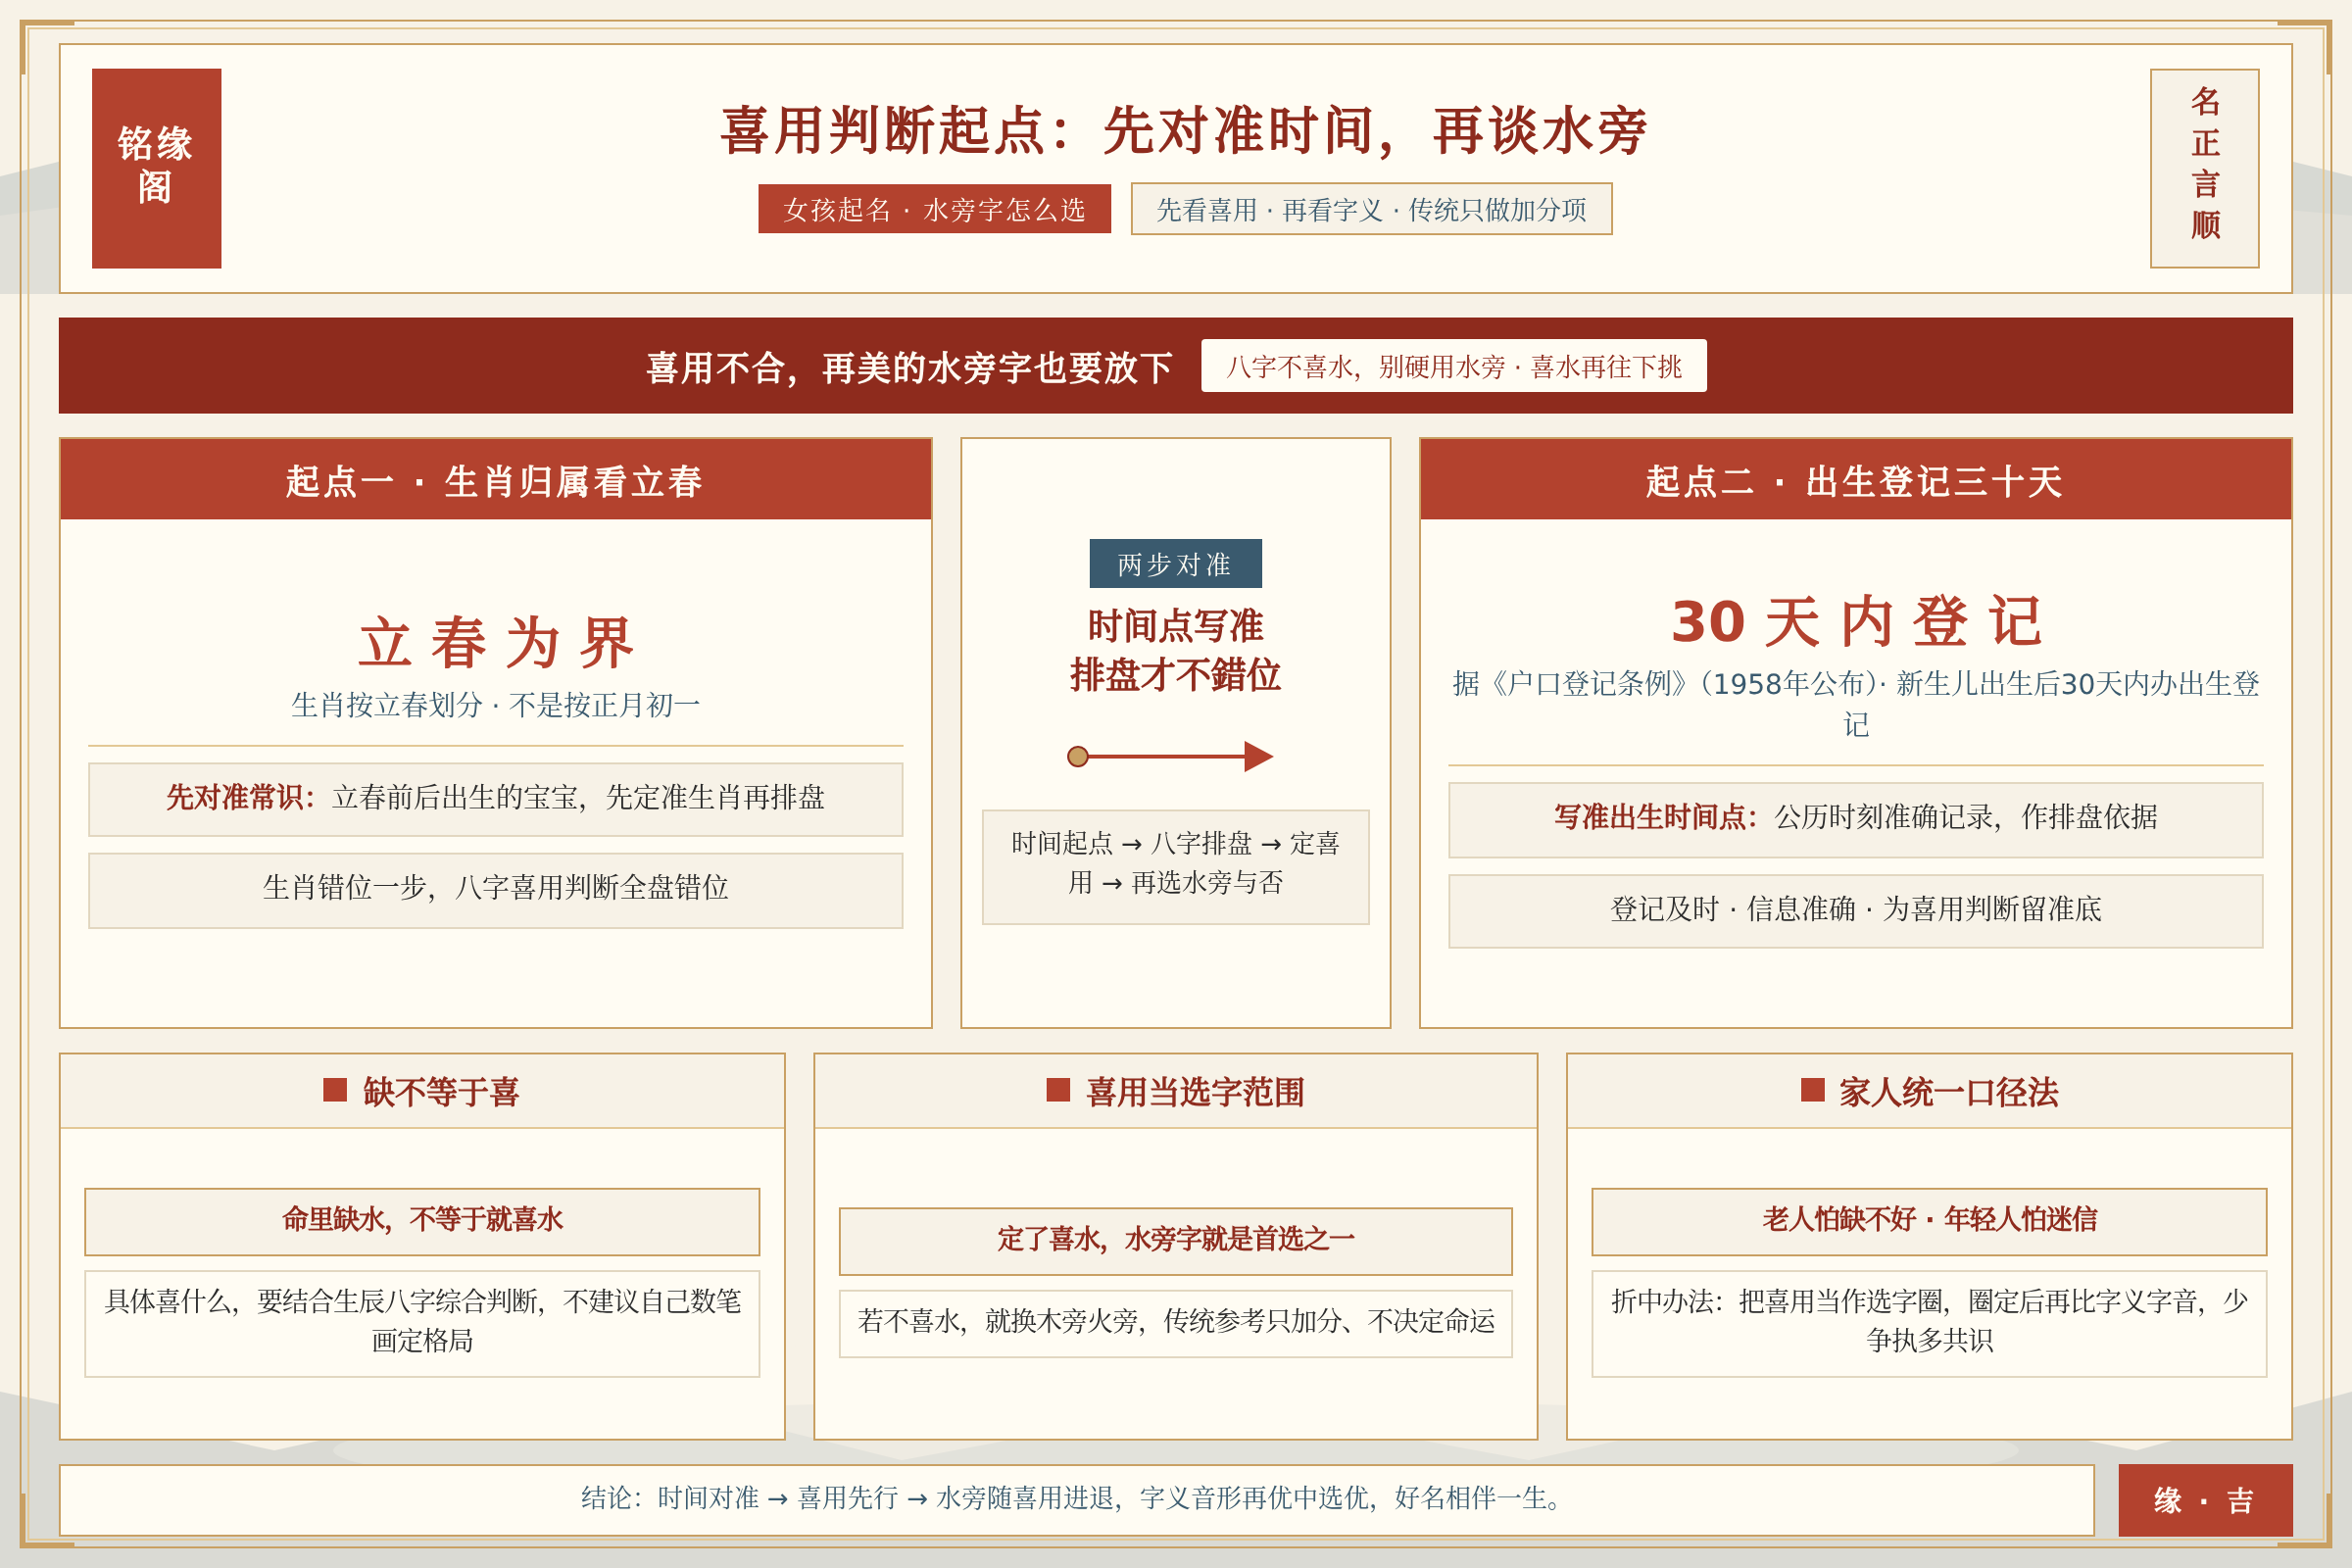Click the box 若不喜水，就换木旁火旁
The image size is (2352, 1568).
point(1175,1323)
